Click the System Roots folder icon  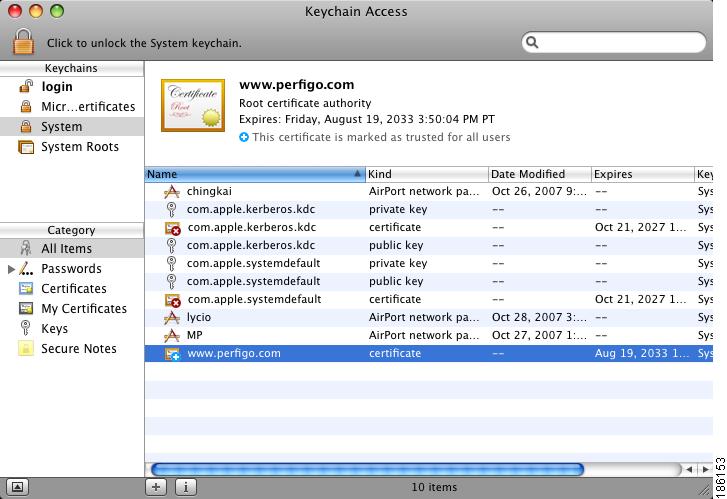point(26,147)
